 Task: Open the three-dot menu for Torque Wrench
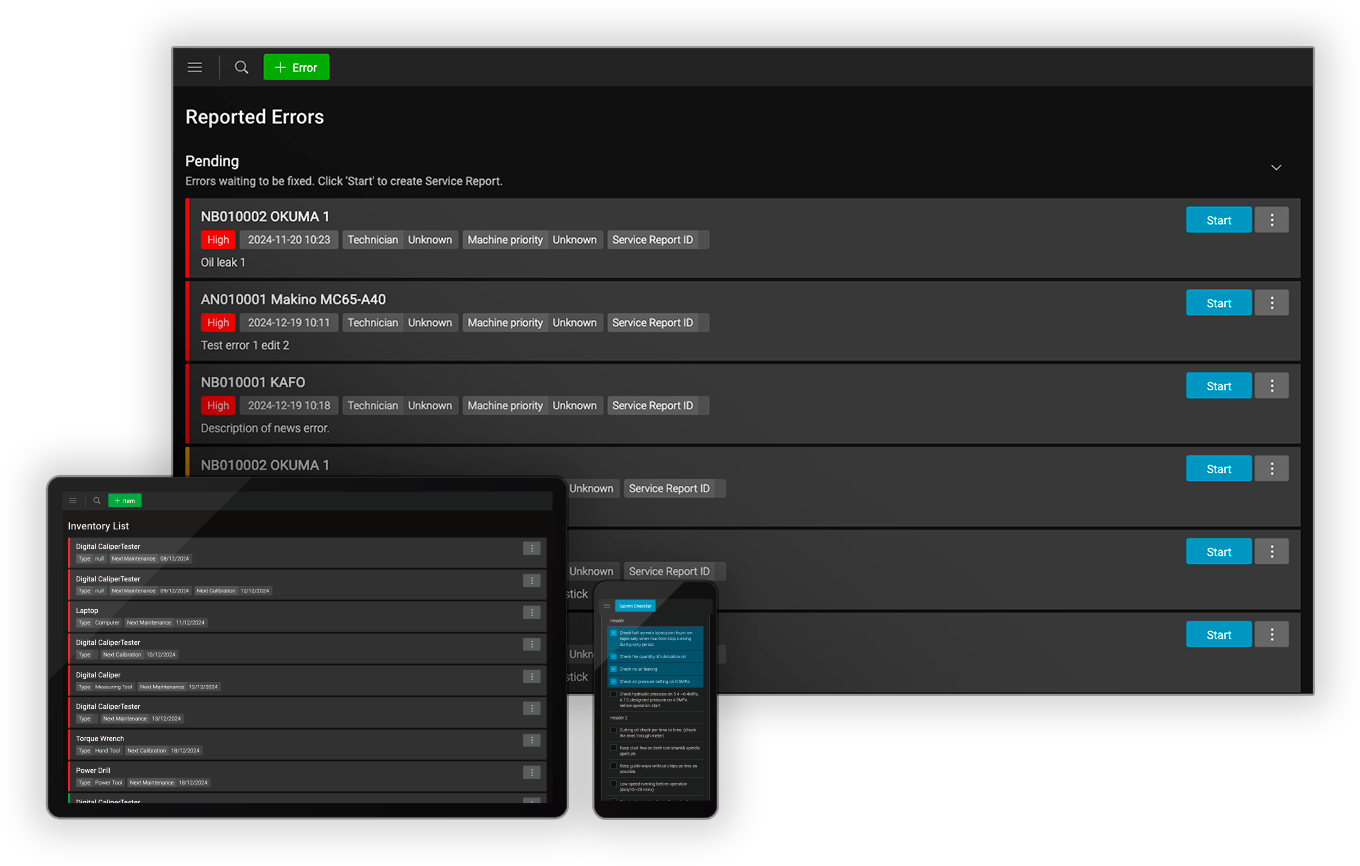pyautogui.click(x=532, y=740)
